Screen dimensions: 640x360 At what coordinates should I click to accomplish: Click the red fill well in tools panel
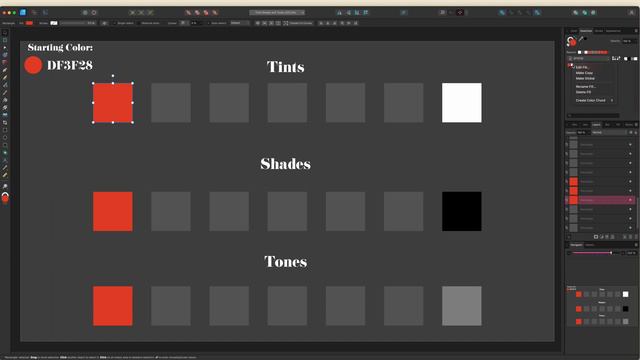click(5, 199)
